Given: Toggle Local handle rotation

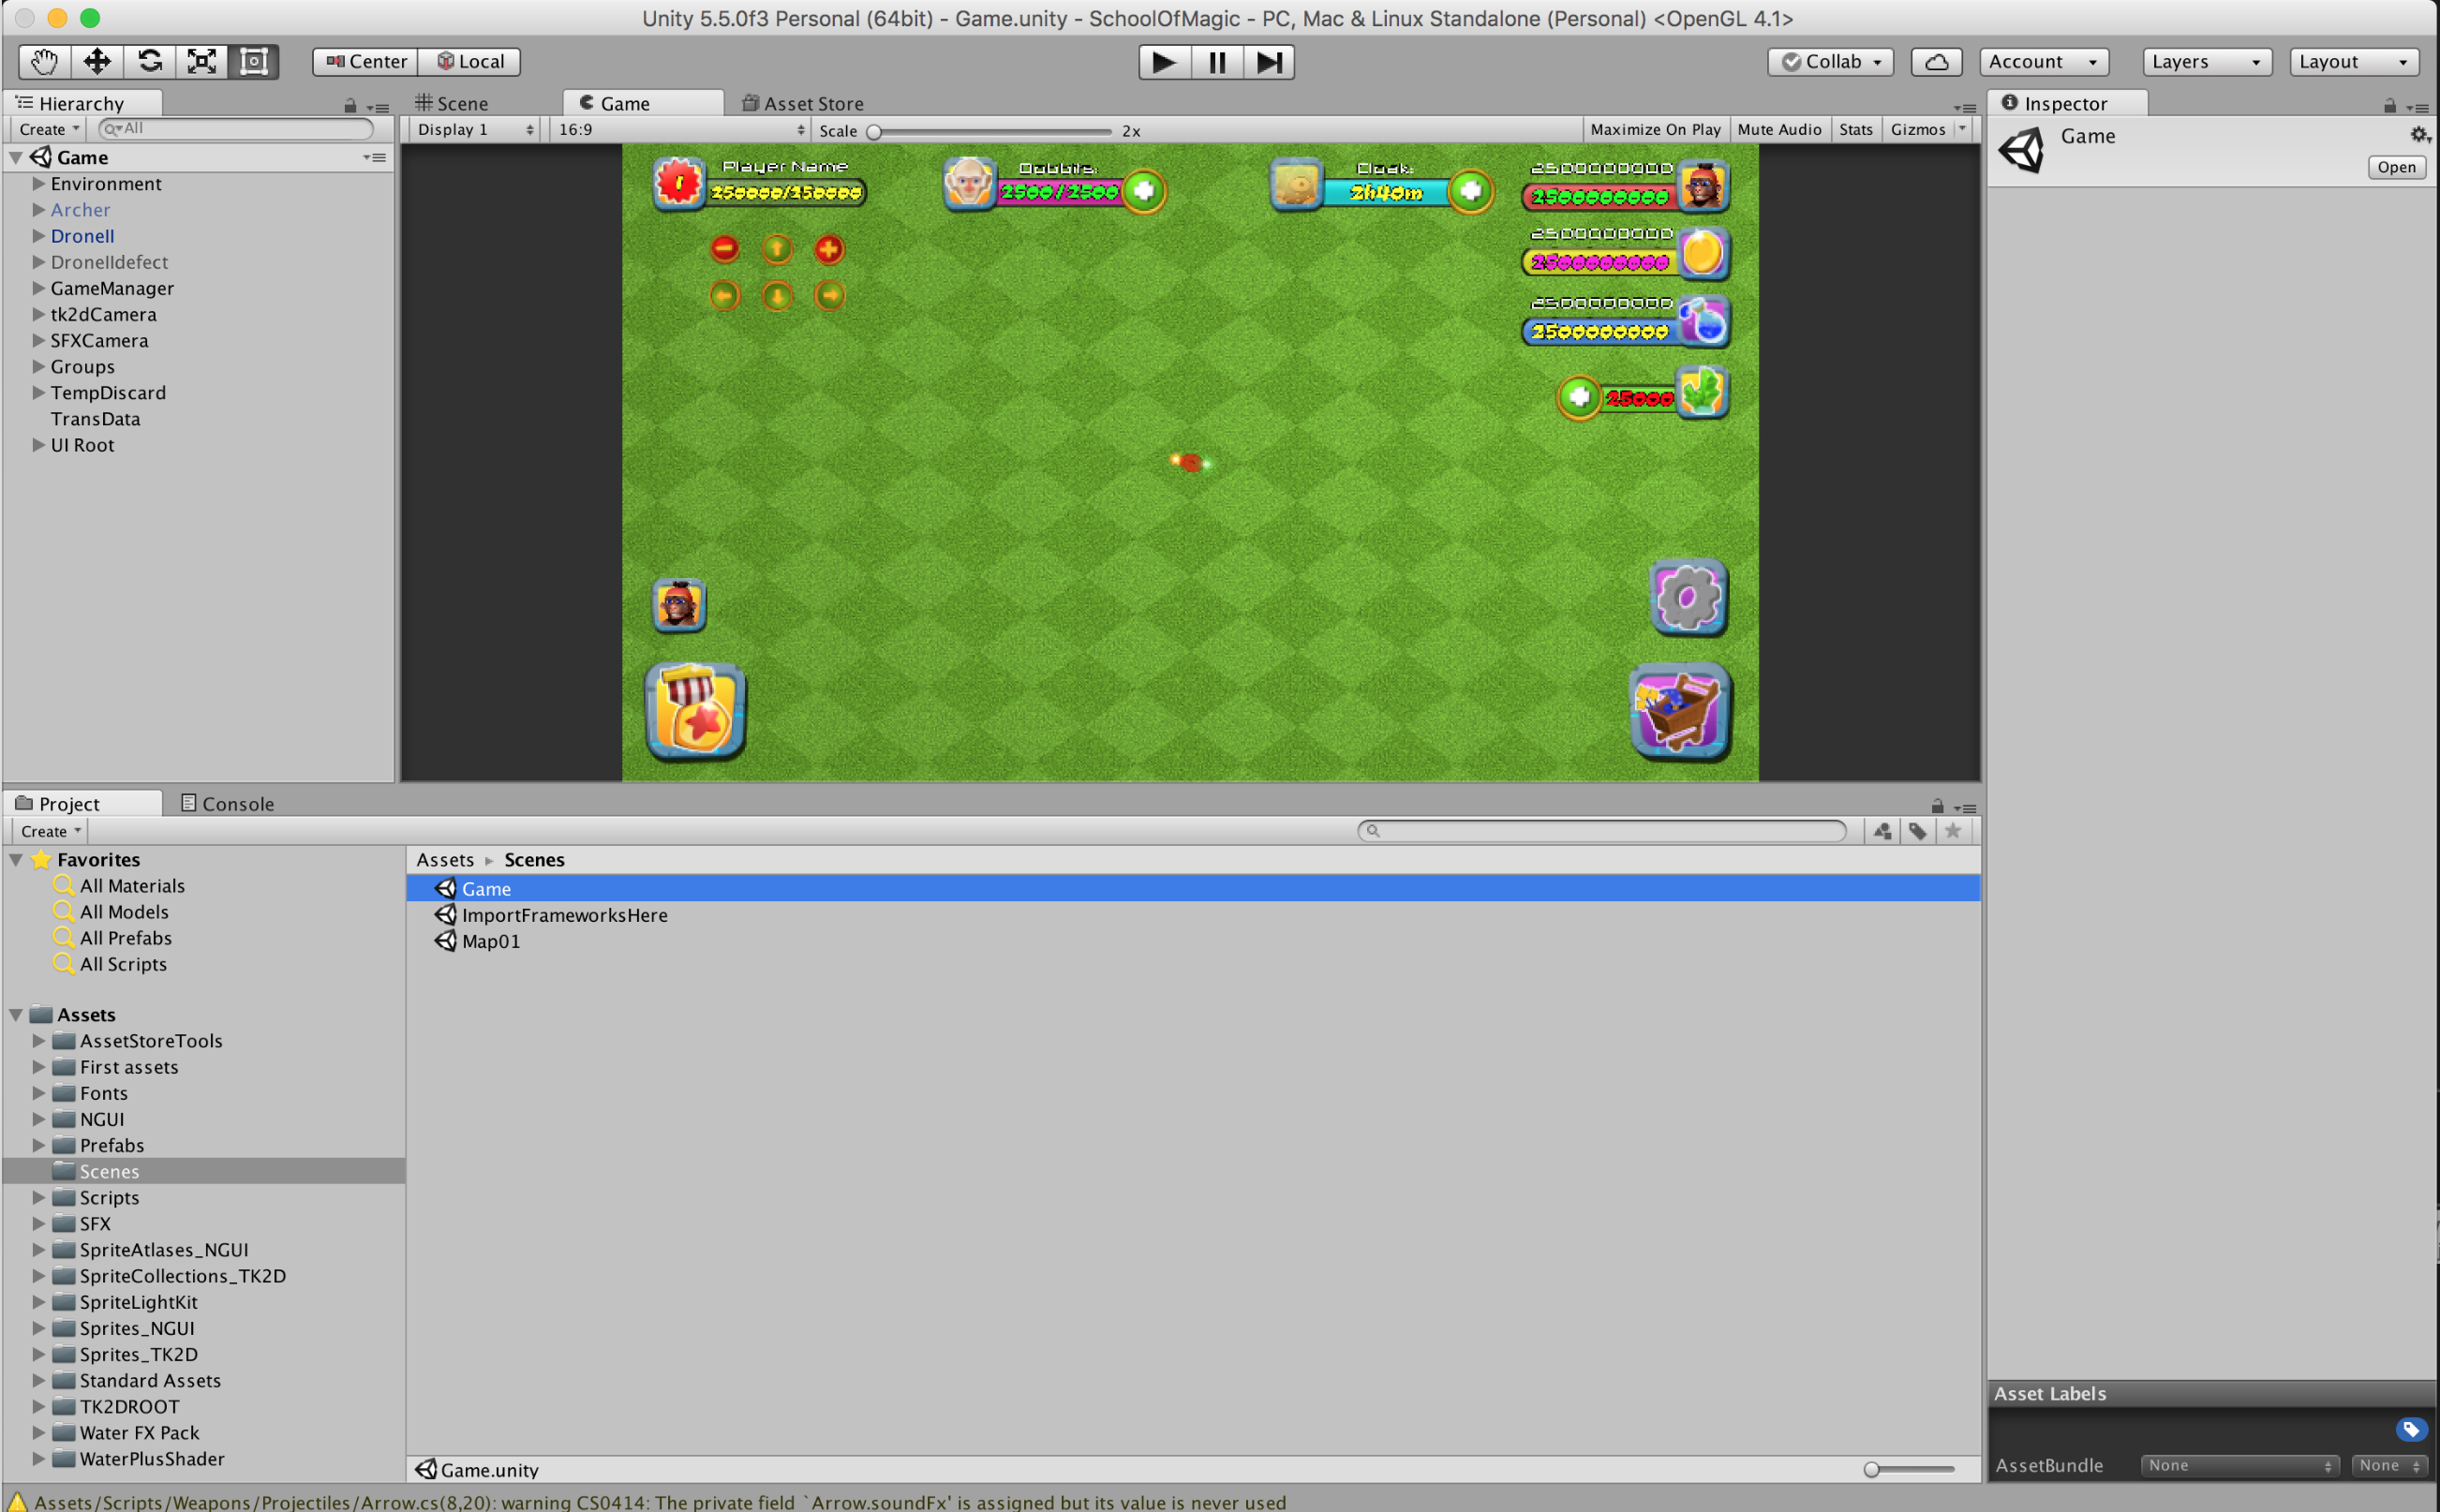Looking at the screenshot, I should (470, 62).
